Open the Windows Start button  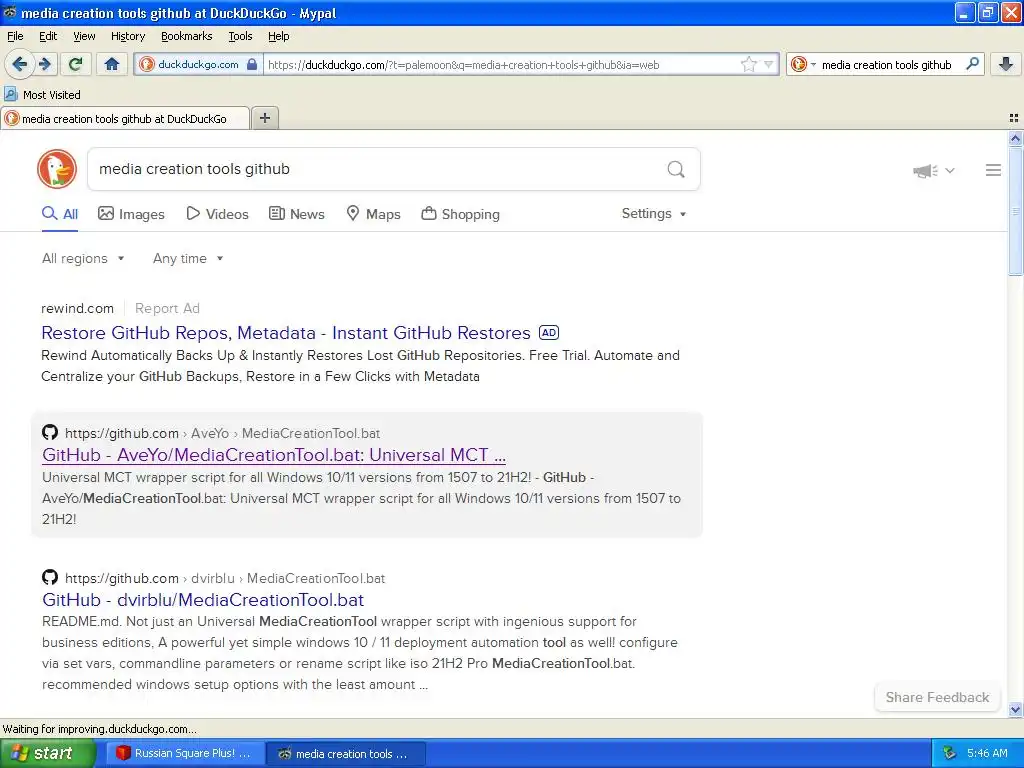click(47, 753)
